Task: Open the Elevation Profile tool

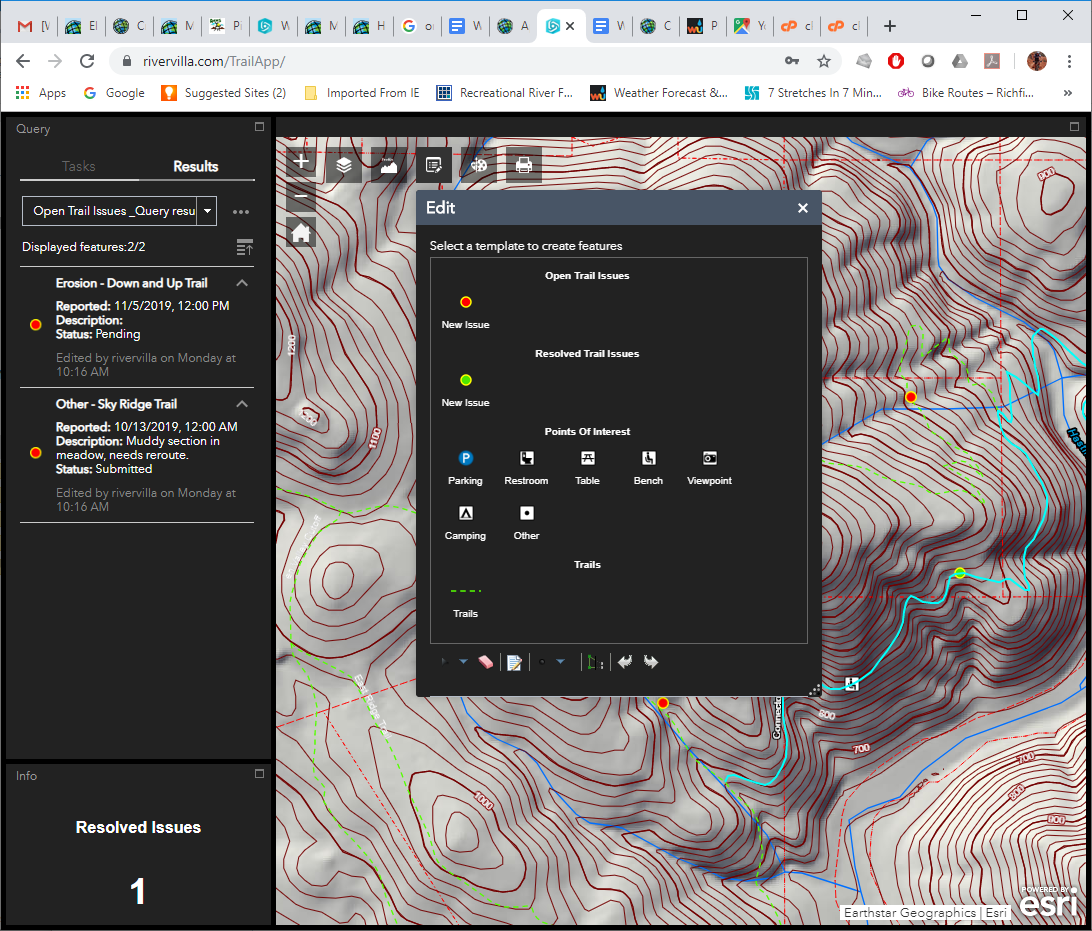Action: pos(389,165)
